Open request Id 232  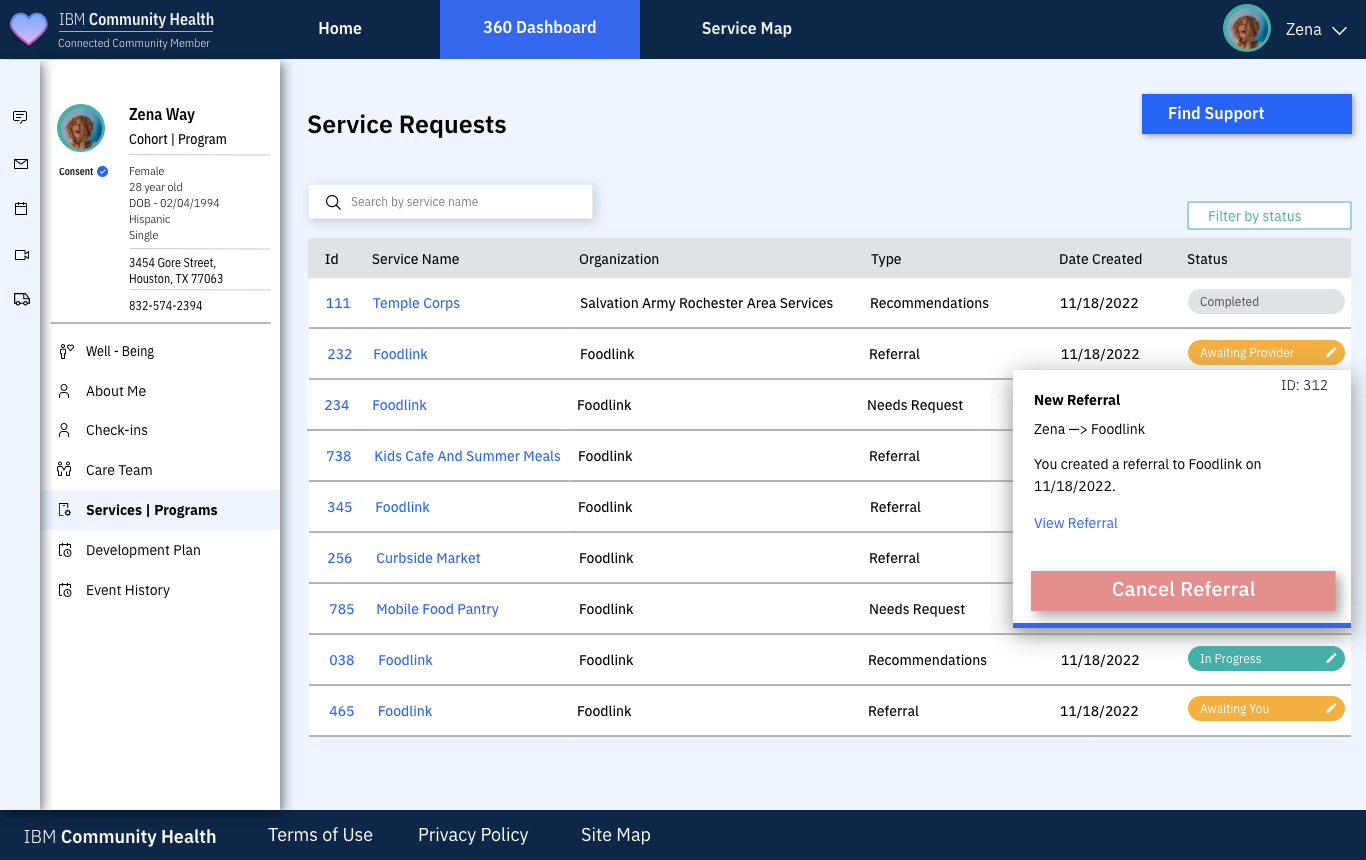click(340, 354)
